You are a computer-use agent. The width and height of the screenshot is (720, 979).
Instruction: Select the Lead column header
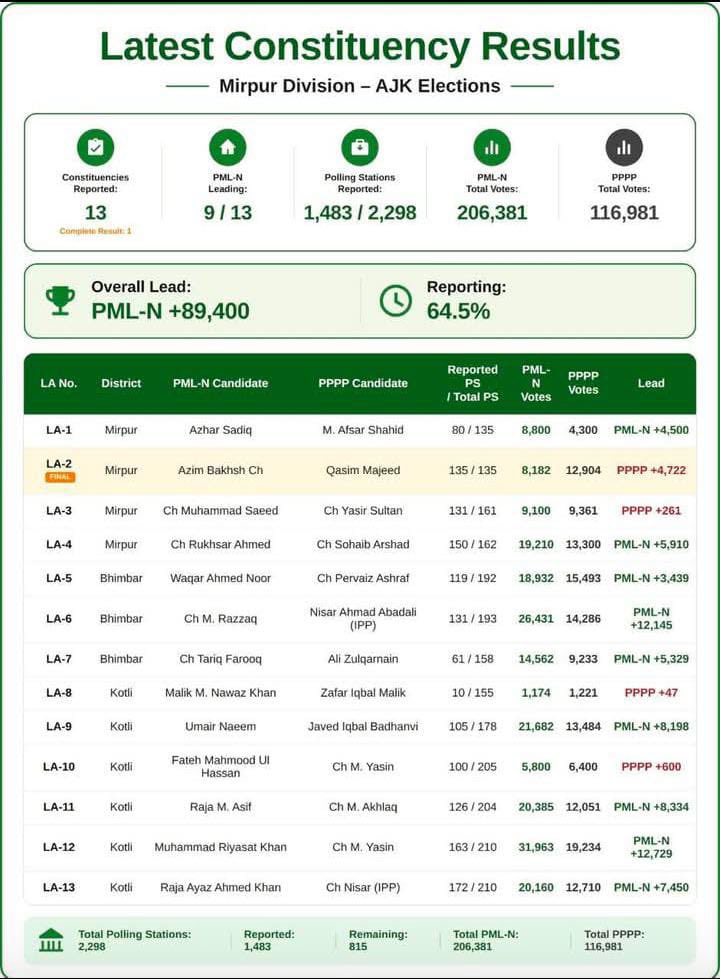click(651, 383)
